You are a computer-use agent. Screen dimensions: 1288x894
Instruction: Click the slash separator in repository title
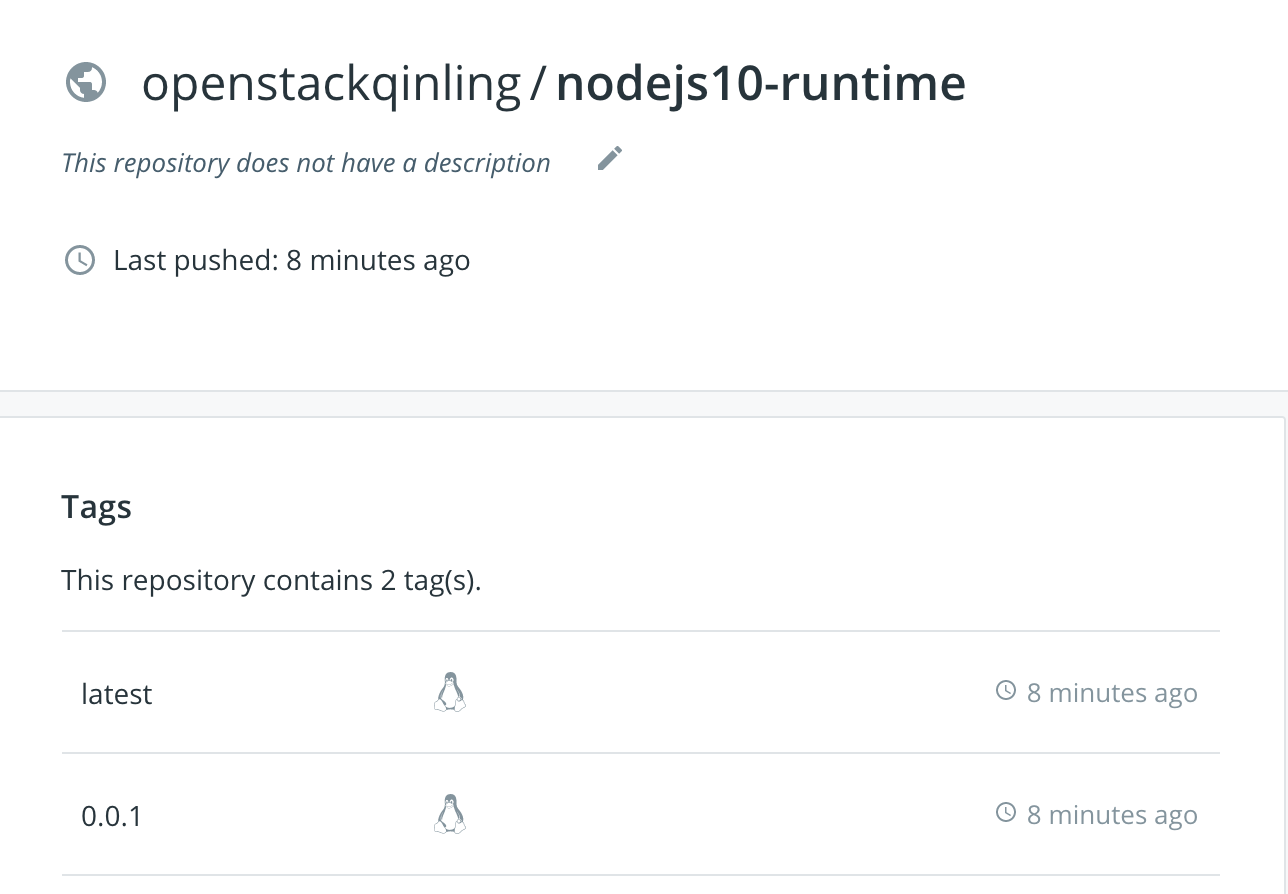pyautogui.click(x=538, y=84)
